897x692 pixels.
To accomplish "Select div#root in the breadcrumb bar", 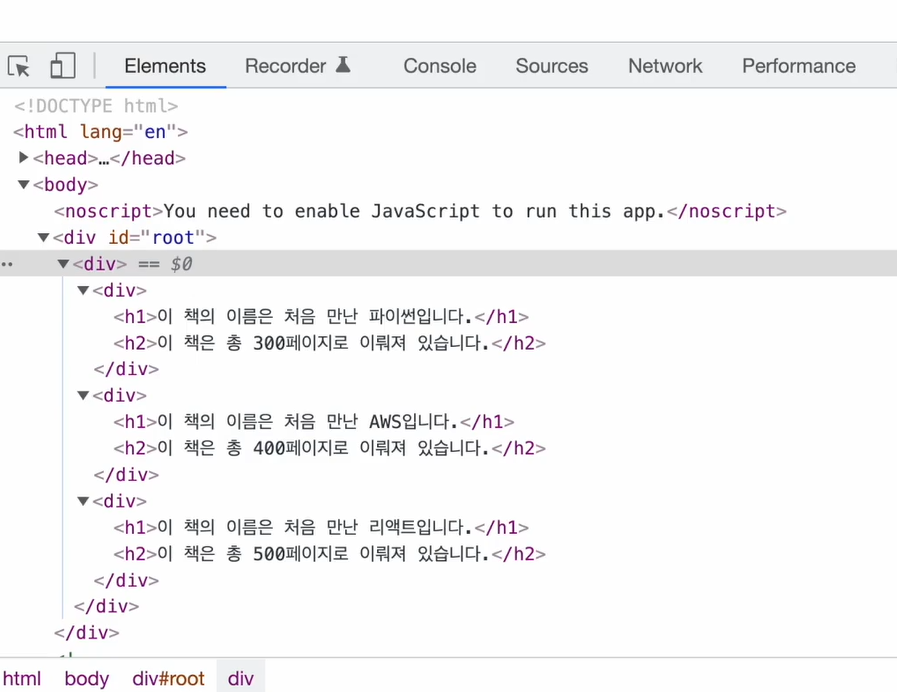I will pos(168,678).
